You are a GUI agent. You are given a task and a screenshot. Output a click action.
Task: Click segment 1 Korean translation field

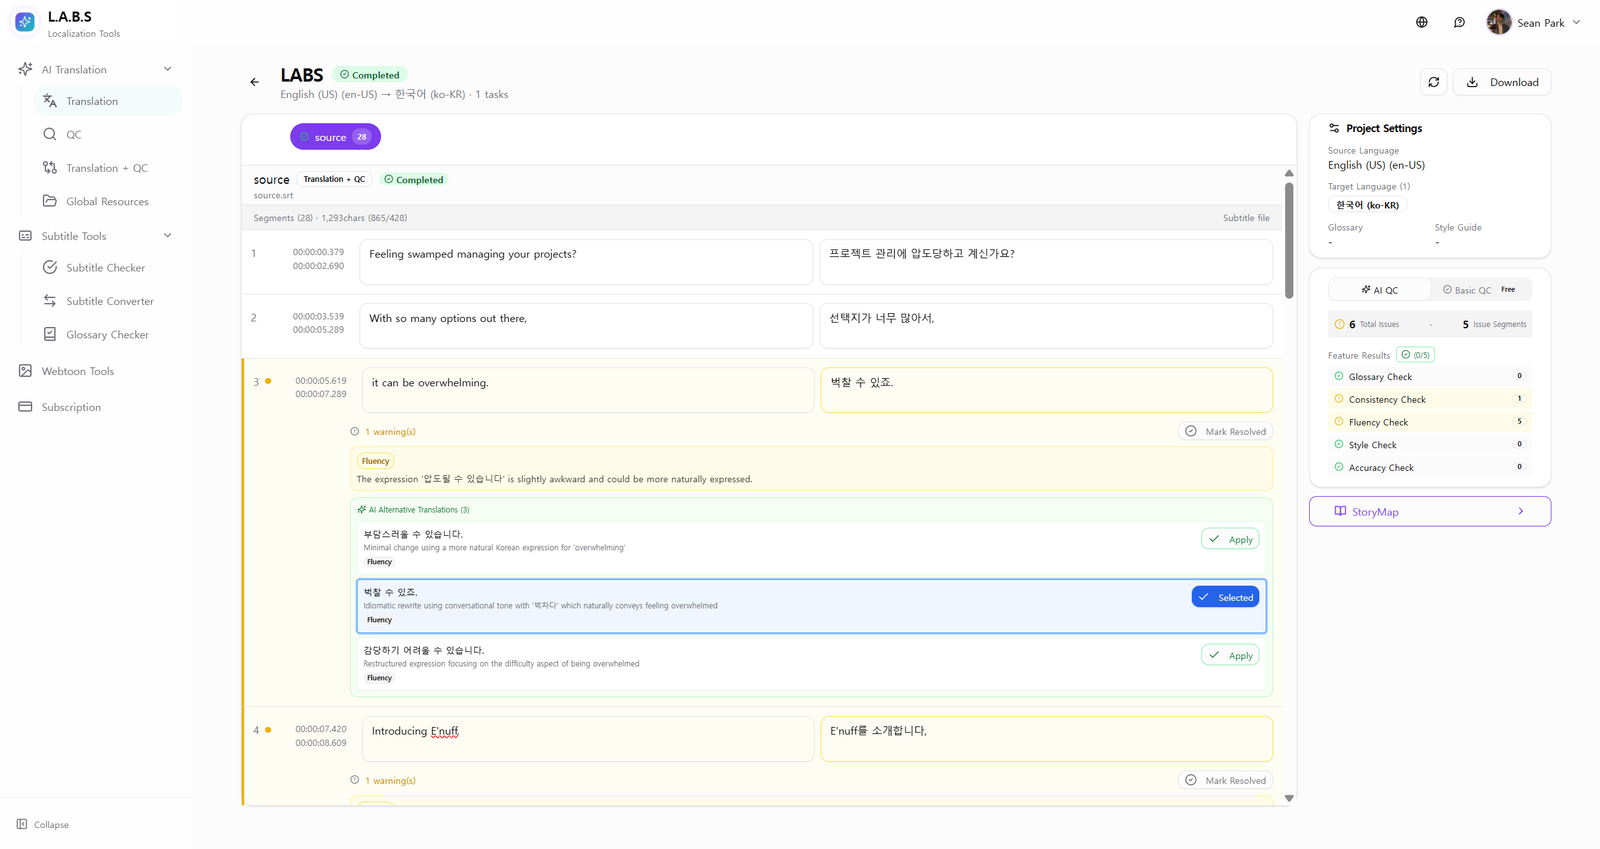point(1045,262)
